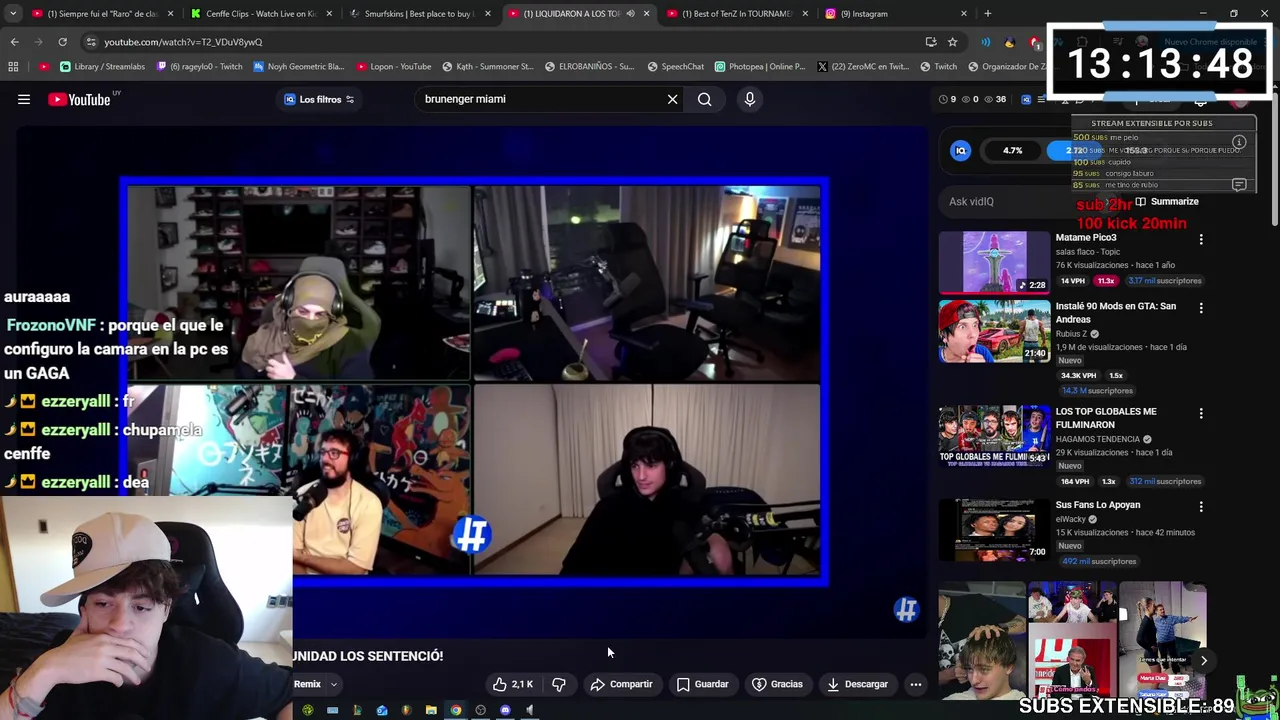Open a new browser tab
Image resolution: width=1280 pixels, height=720 pixels.
point(987,14)
